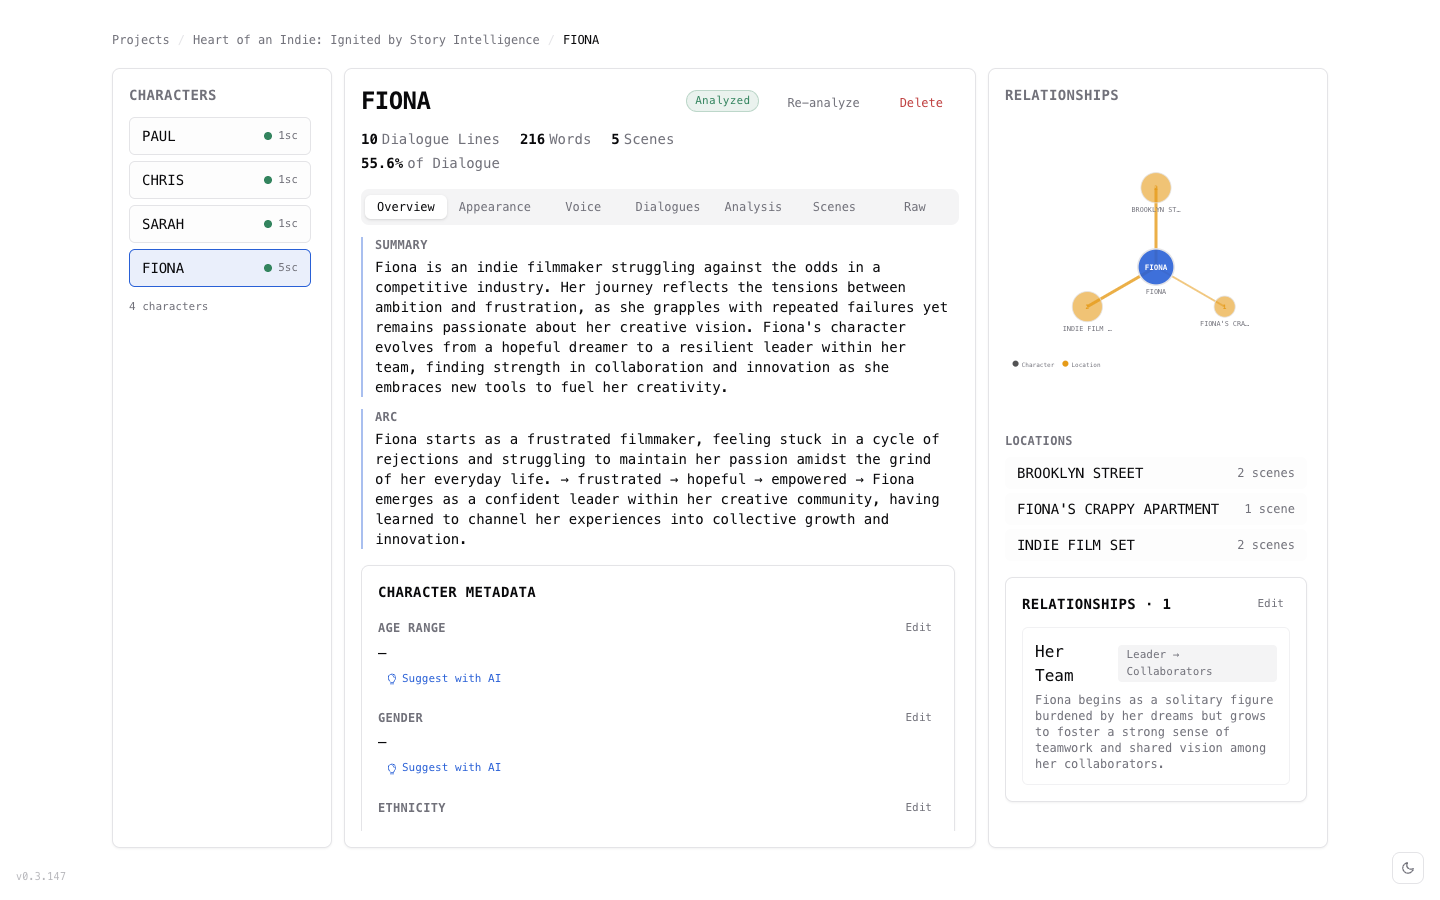Edit the Age Range metadata field
The width and height of the screenshot is (1440, 900).
[917, 627]
